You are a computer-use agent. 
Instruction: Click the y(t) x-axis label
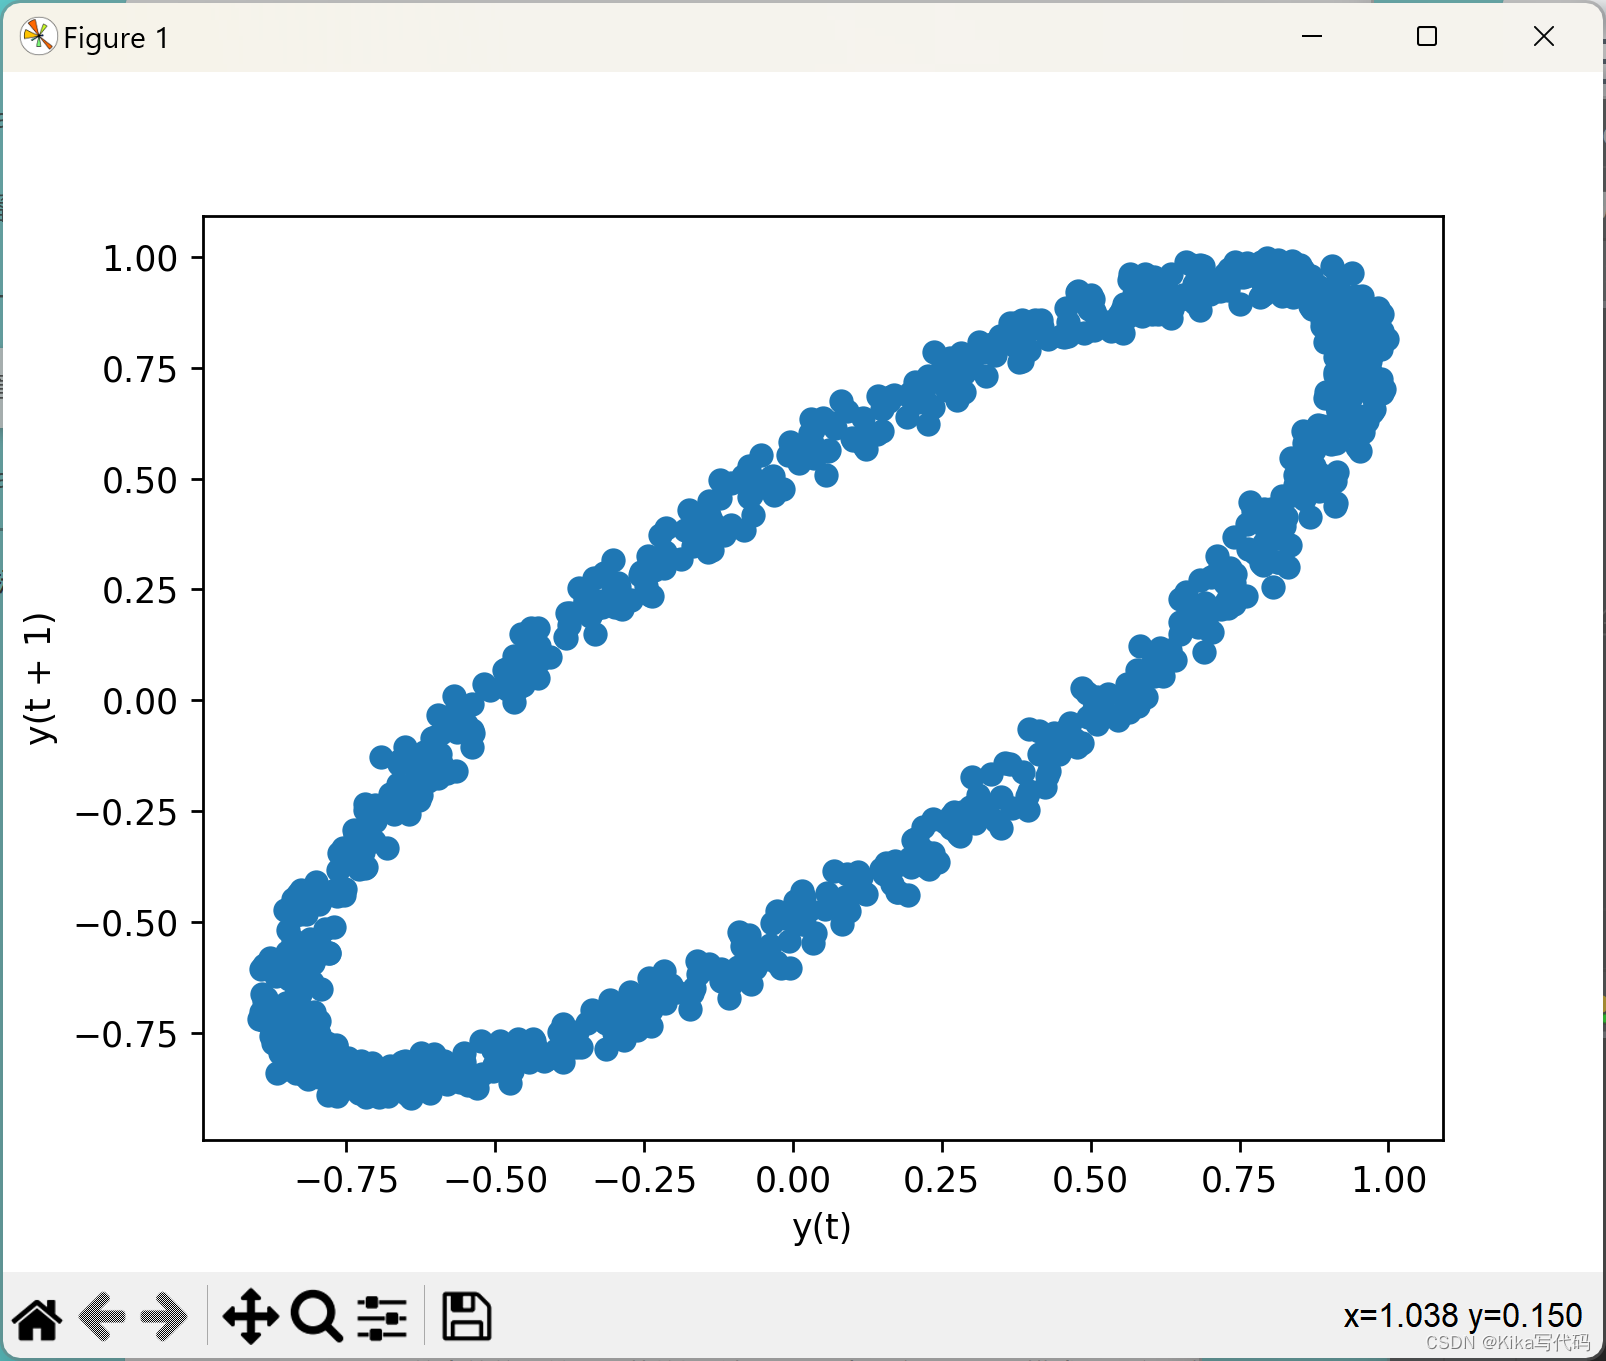point(822,1226)
